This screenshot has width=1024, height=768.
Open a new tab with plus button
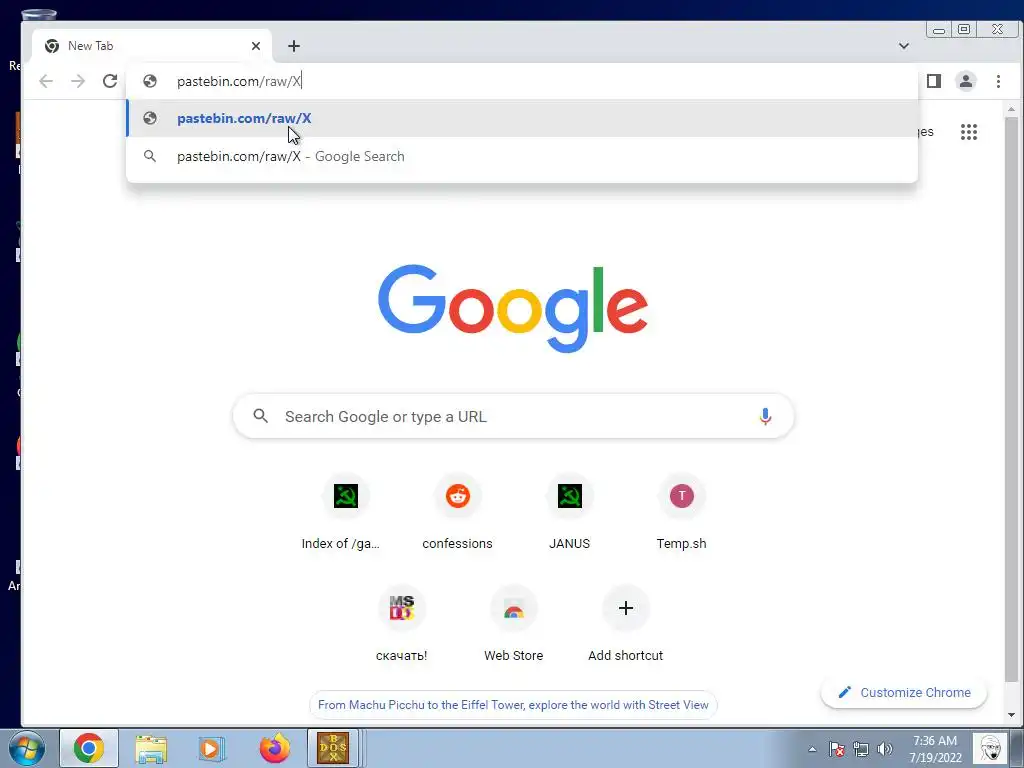tap(294, 46)
